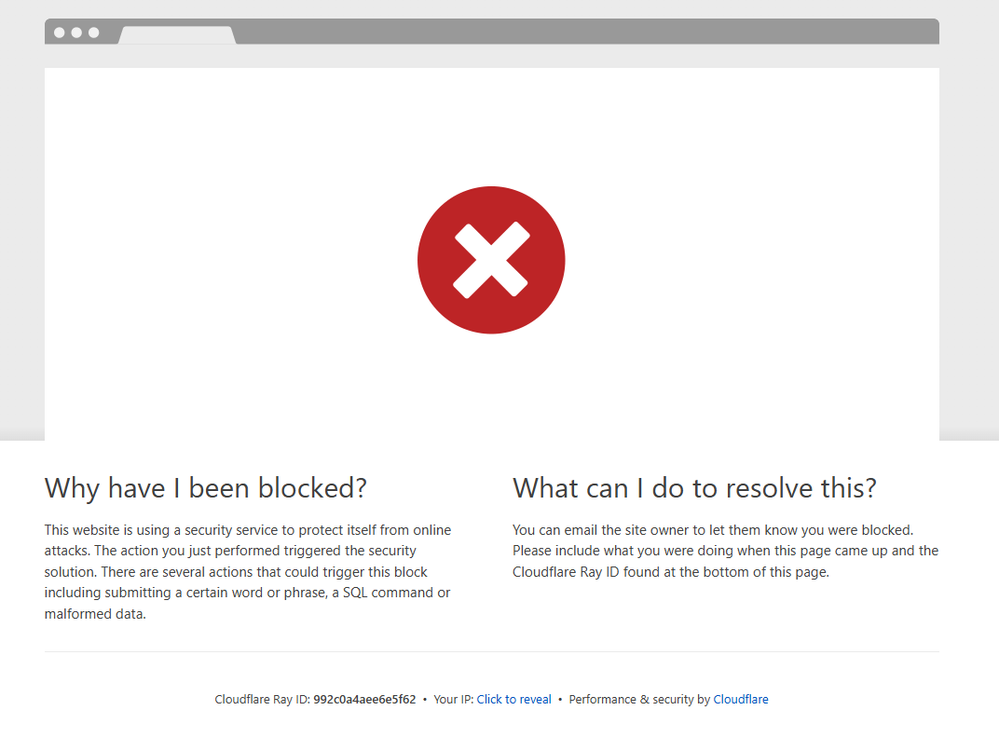Image resolution: width=999 pixels, height=736 pixels.
Task: Select the white tab in browser illustration
Action: click(x=177, y=35)
